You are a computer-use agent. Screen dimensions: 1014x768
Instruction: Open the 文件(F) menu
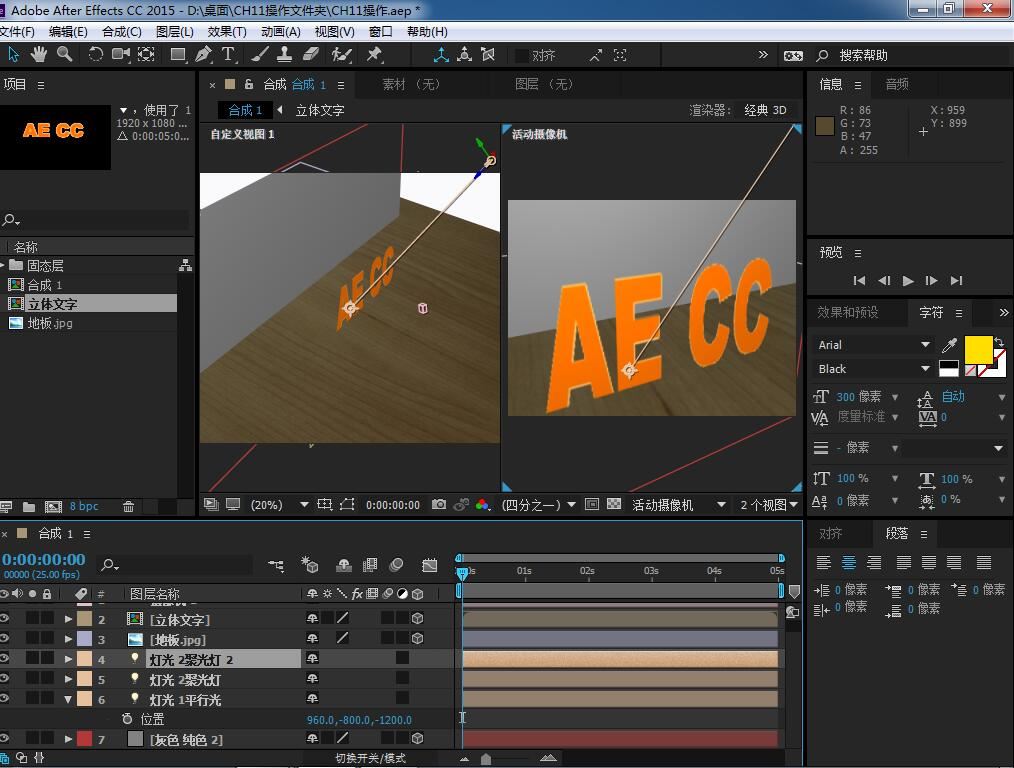(17, 32)
